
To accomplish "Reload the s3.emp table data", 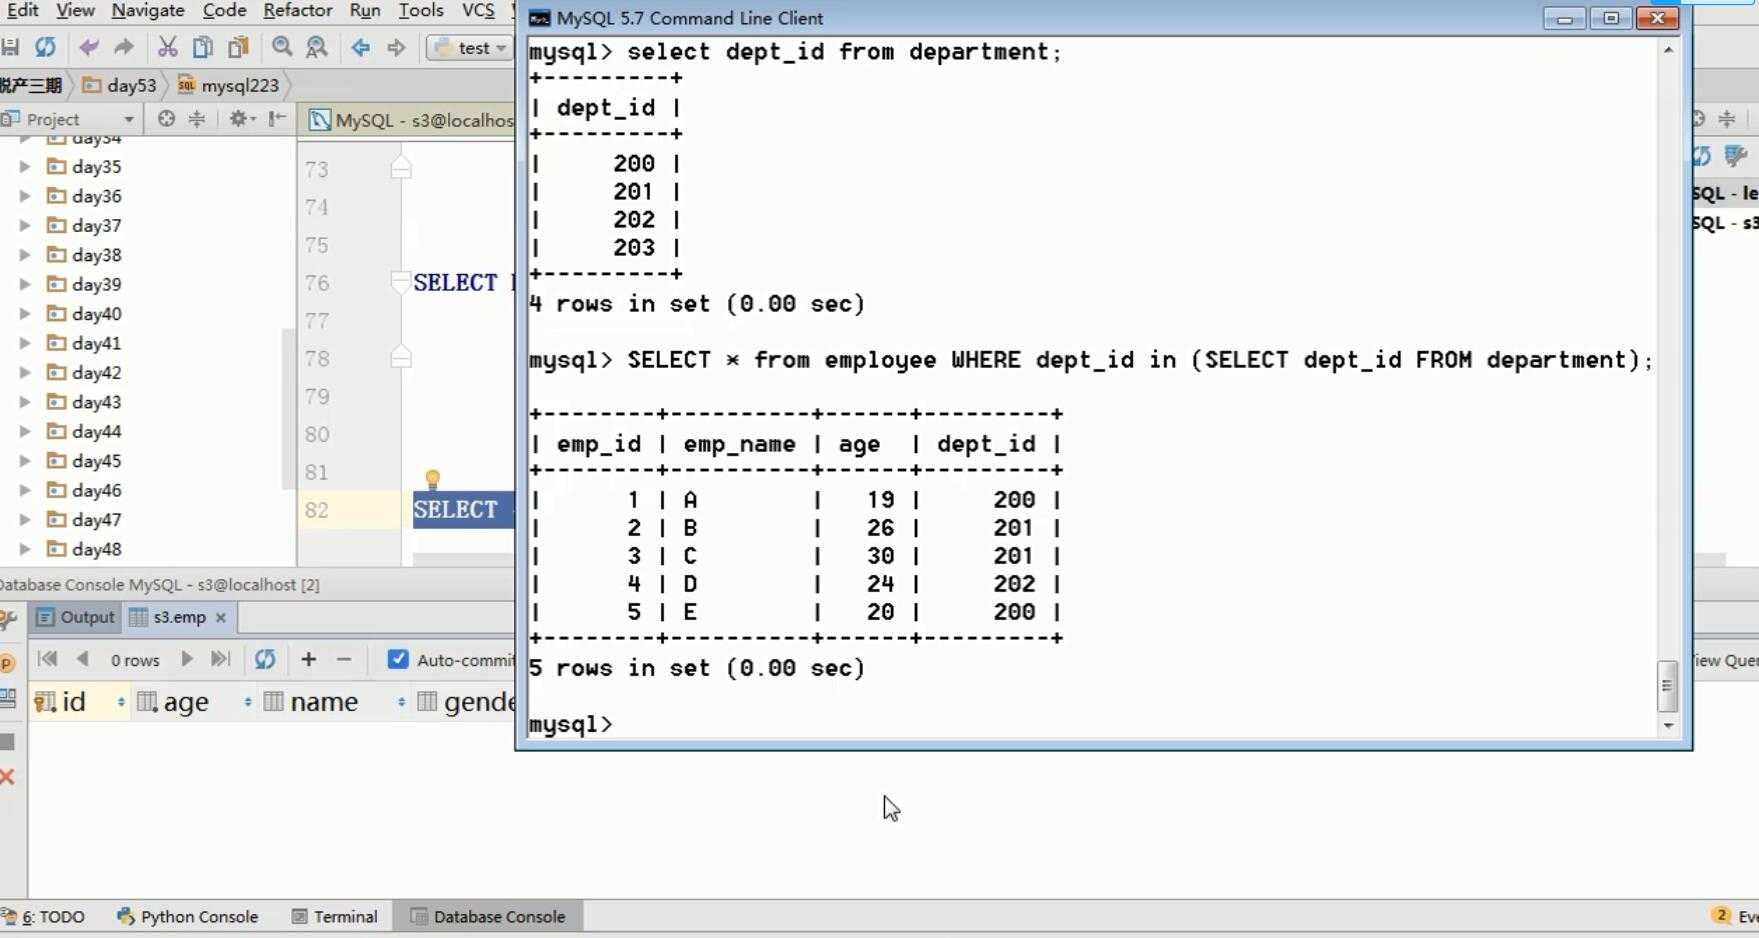I will click(x=265, y=659).
